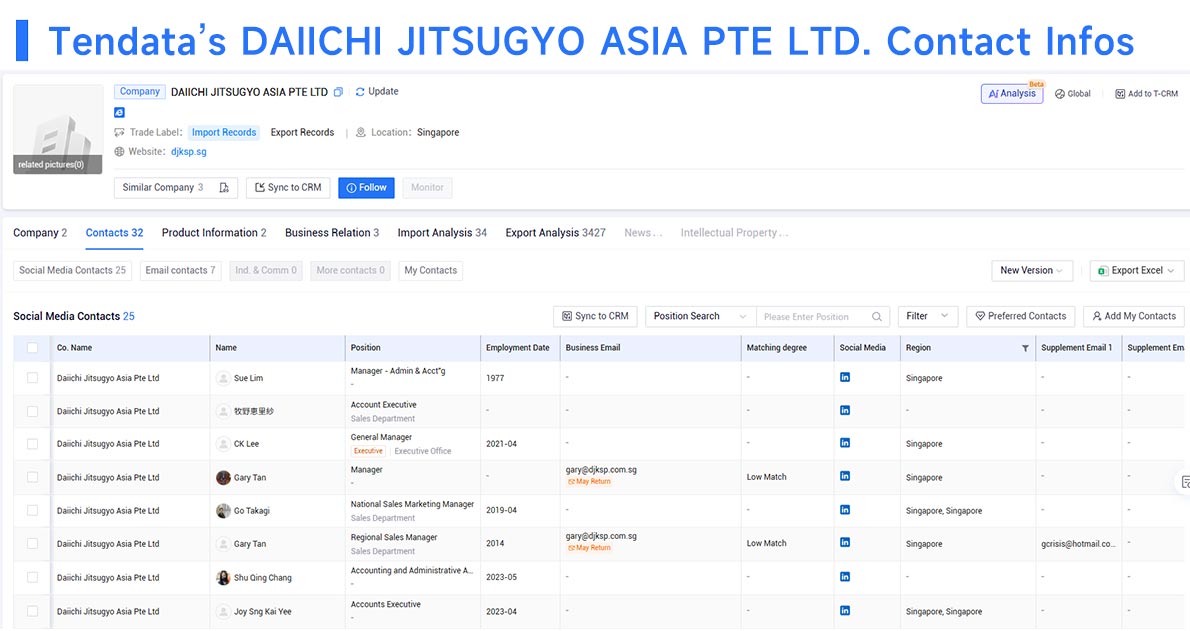
Task: Switch to the Company 2 tab
Action: [x=40, y=233]
